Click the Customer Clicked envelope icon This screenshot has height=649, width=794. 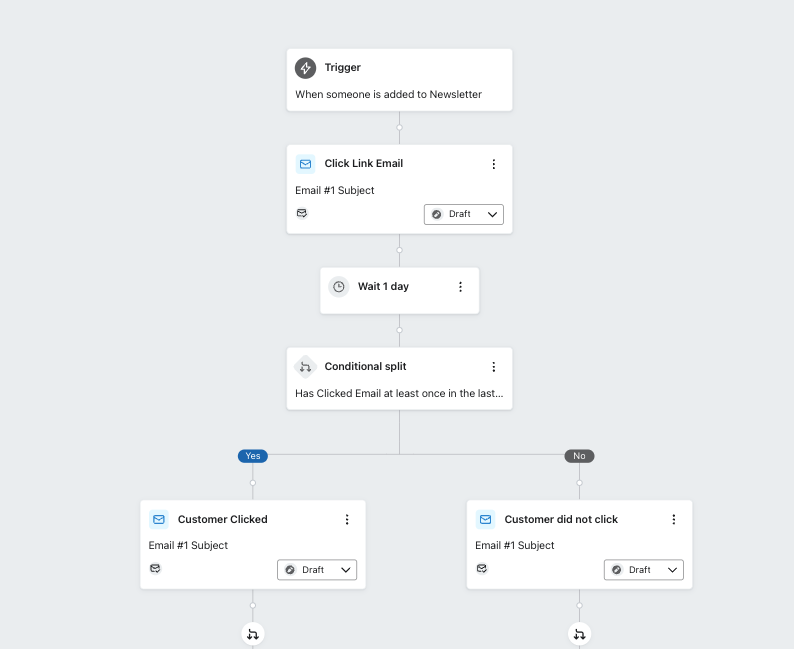tap(158, 520)
